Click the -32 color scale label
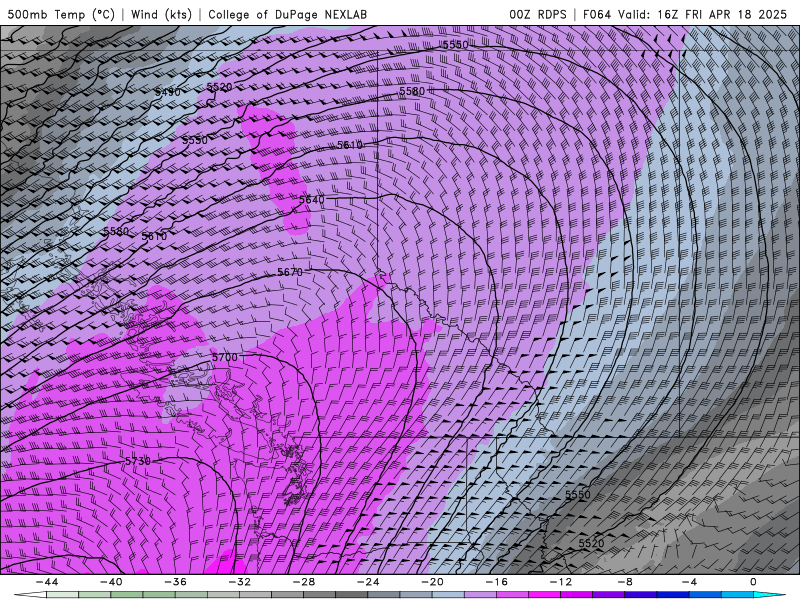The width and height of the screenshot is (800, 600). point(239,582)
